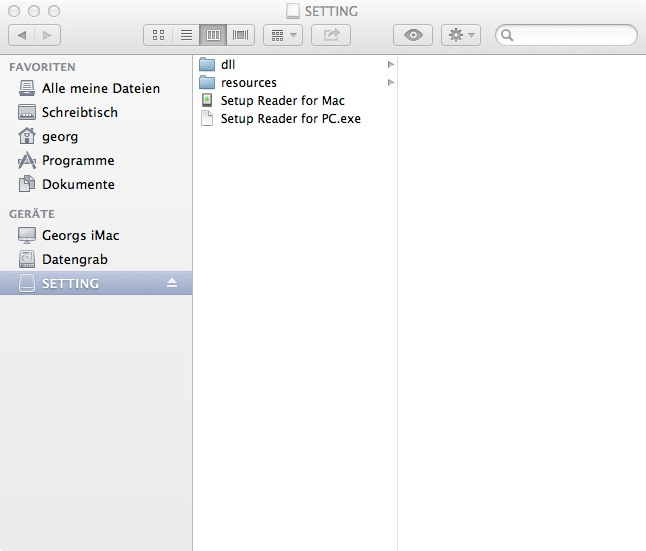Image resolution: width=646 pixels, height=551 pixels.
Task: Open Alle meine Dateien in sidebar
Action: pos(96,88)
